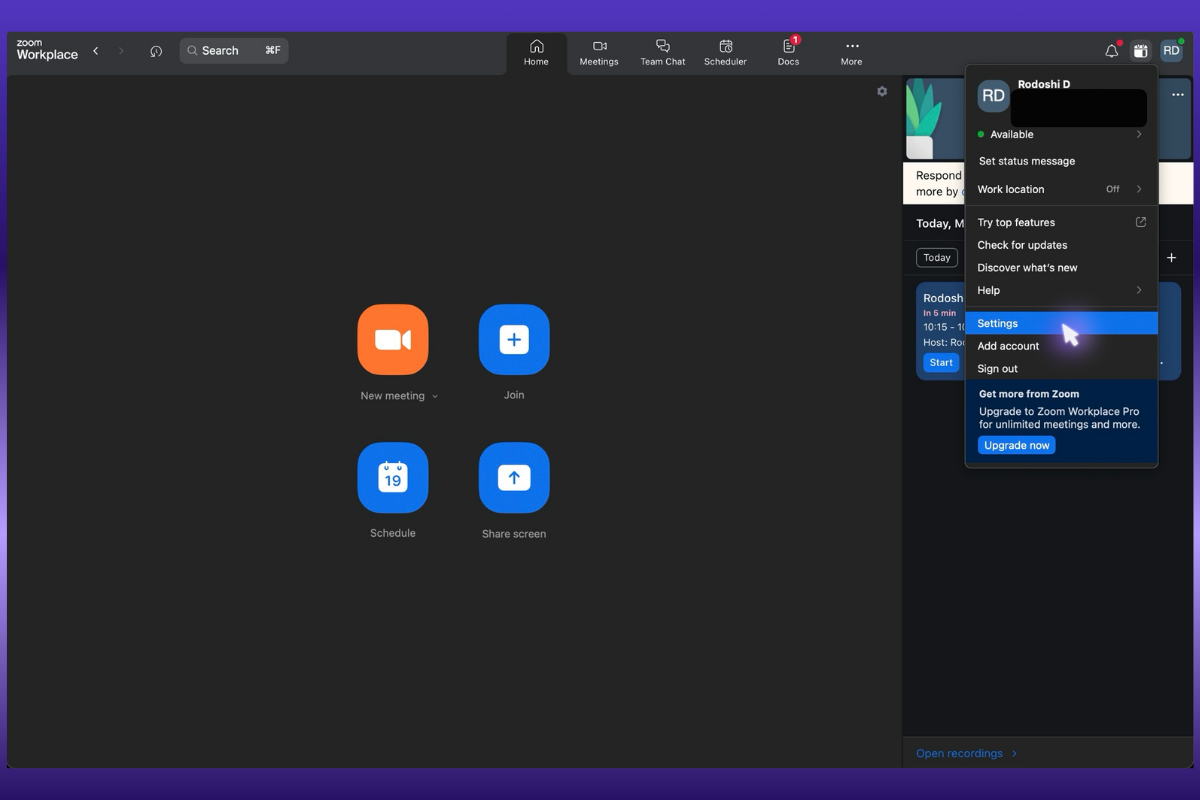Navigate forward with the right arrow
1200x800 pixels.
click(x=121, y=51)
